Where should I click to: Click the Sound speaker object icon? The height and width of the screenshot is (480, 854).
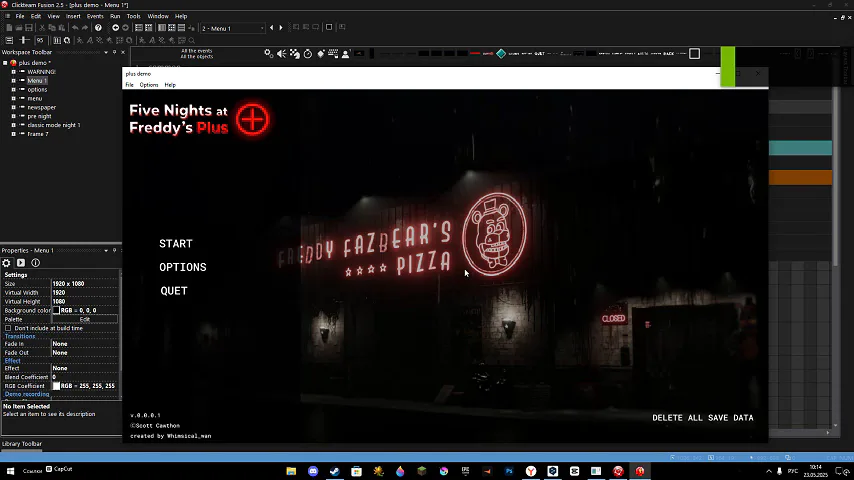pos(282,53)
